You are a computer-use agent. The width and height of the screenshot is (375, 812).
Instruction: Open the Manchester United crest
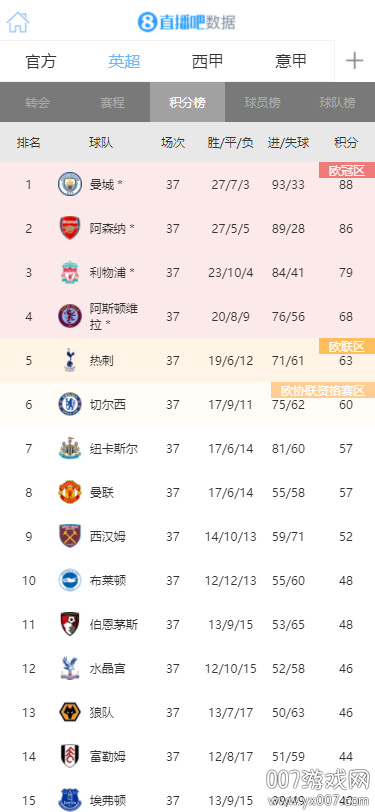pos(69,492)
